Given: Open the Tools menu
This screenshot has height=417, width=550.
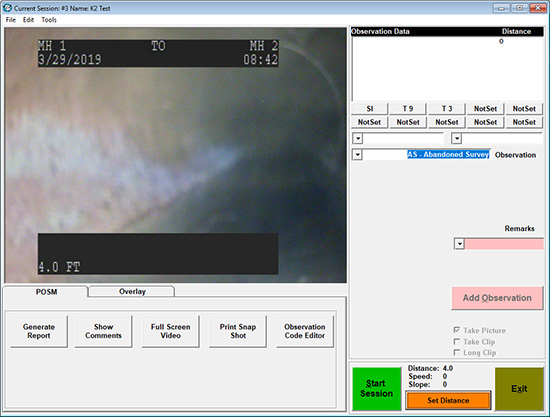Looking at the screenshot, I should (x=49, y=20).
